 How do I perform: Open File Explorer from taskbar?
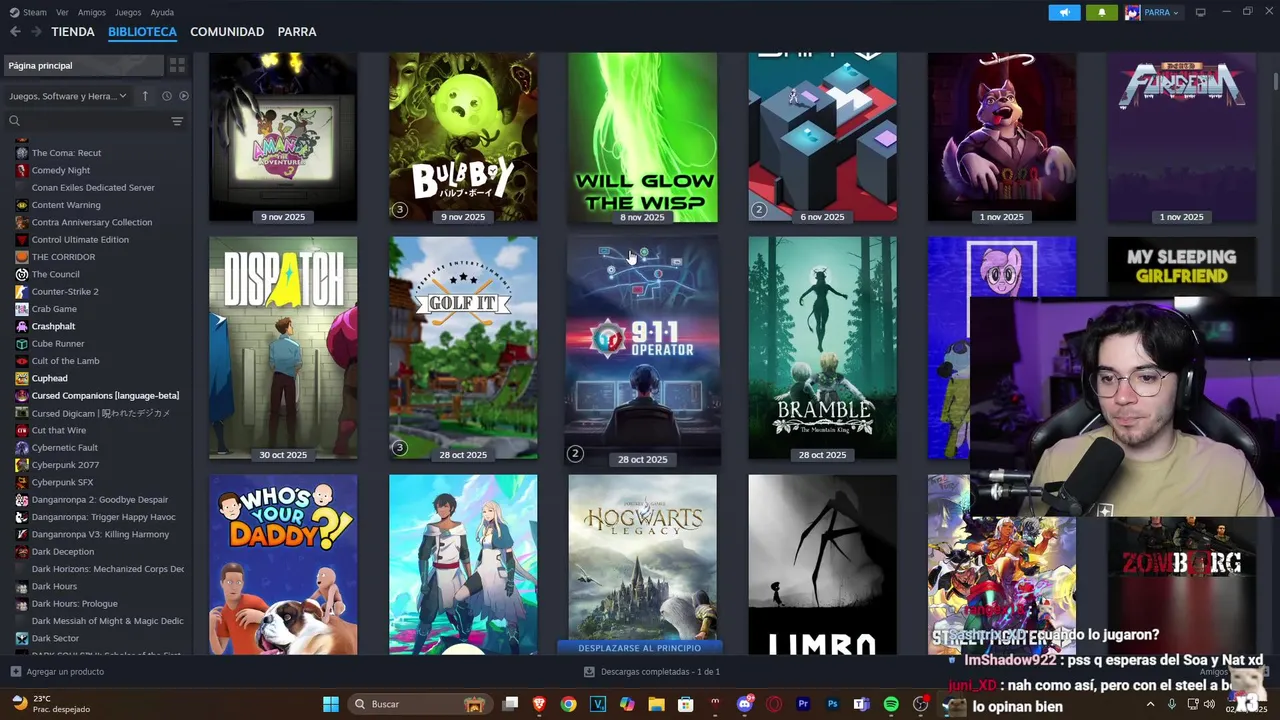(x=657, y=704)
